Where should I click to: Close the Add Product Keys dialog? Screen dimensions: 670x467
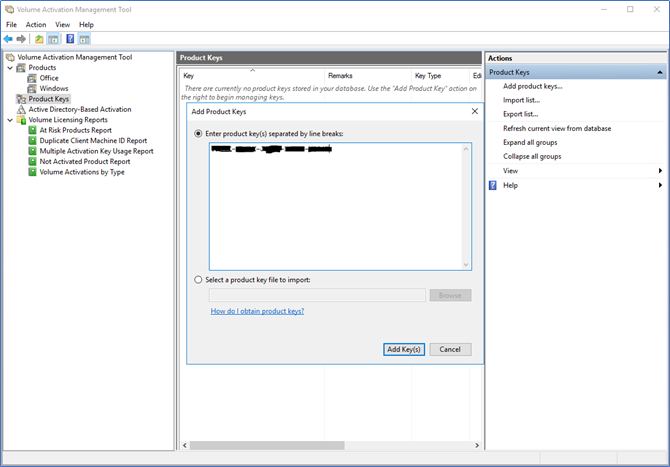475,112
